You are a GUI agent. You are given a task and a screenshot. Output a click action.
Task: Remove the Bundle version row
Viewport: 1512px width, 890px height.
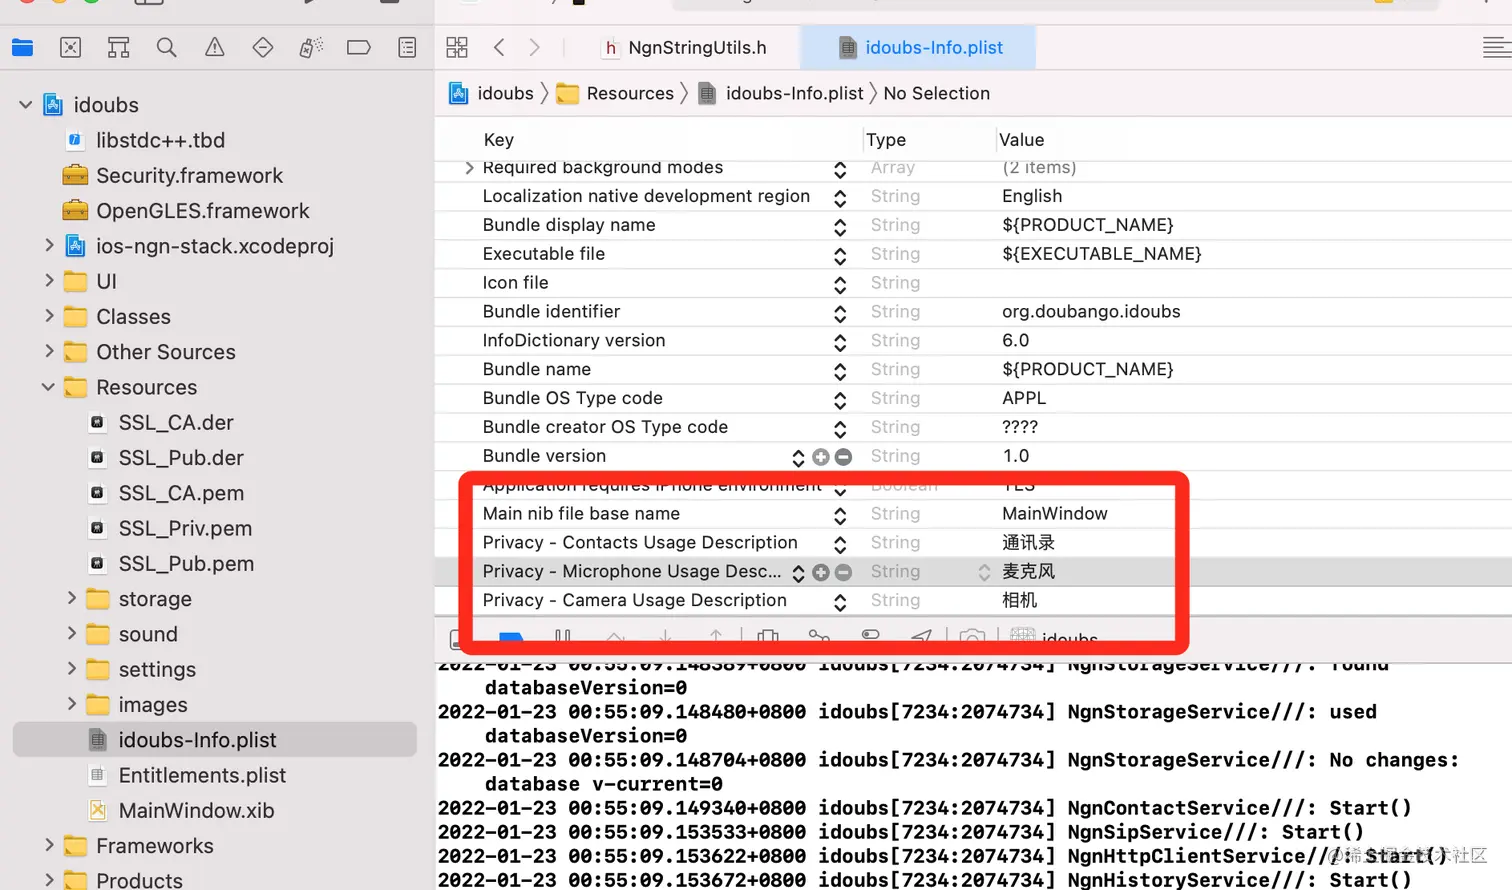coord(843,457)
